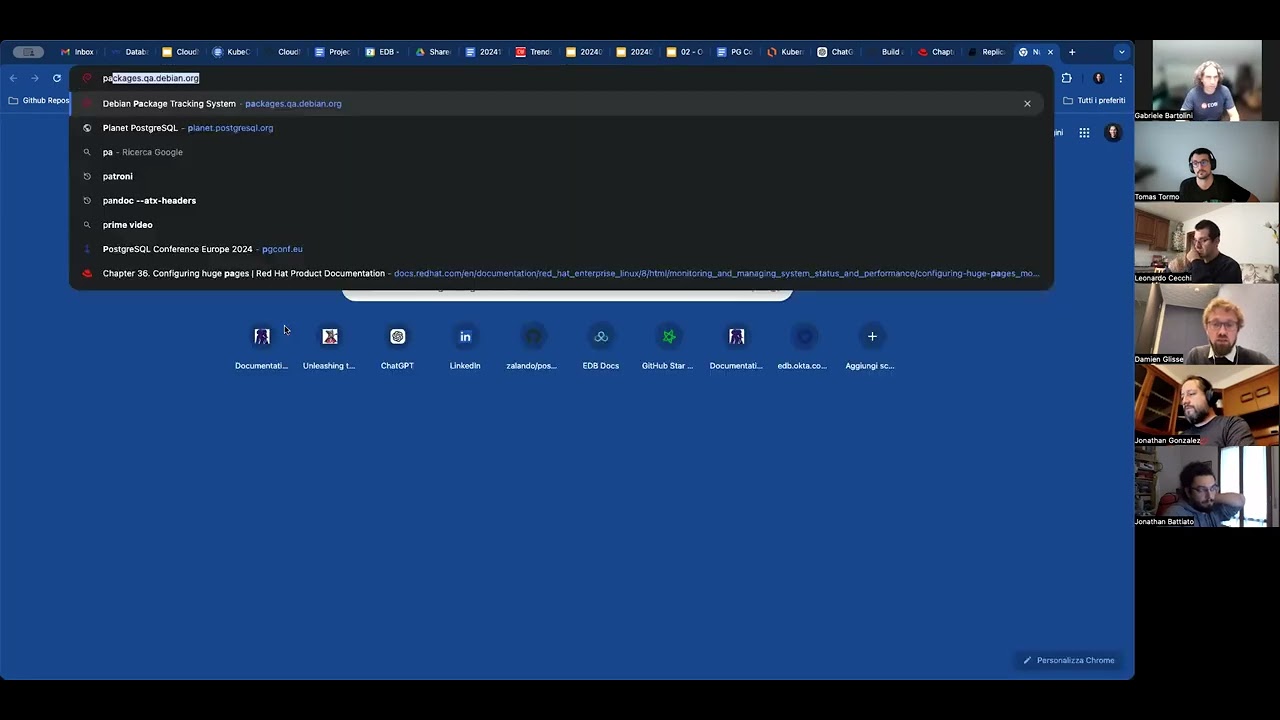Switch to the Inbox Gmail tab
The width and height of the screenshot is (1280, 720).
pyautogui.click(x=78, y=52)
